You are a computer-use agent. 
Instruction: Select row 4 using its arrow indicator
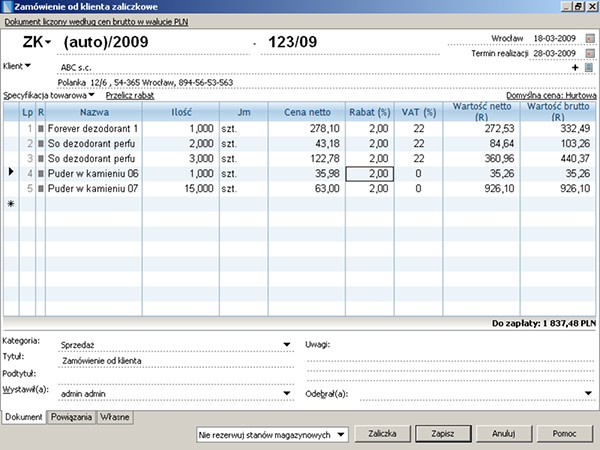(10, 173)
